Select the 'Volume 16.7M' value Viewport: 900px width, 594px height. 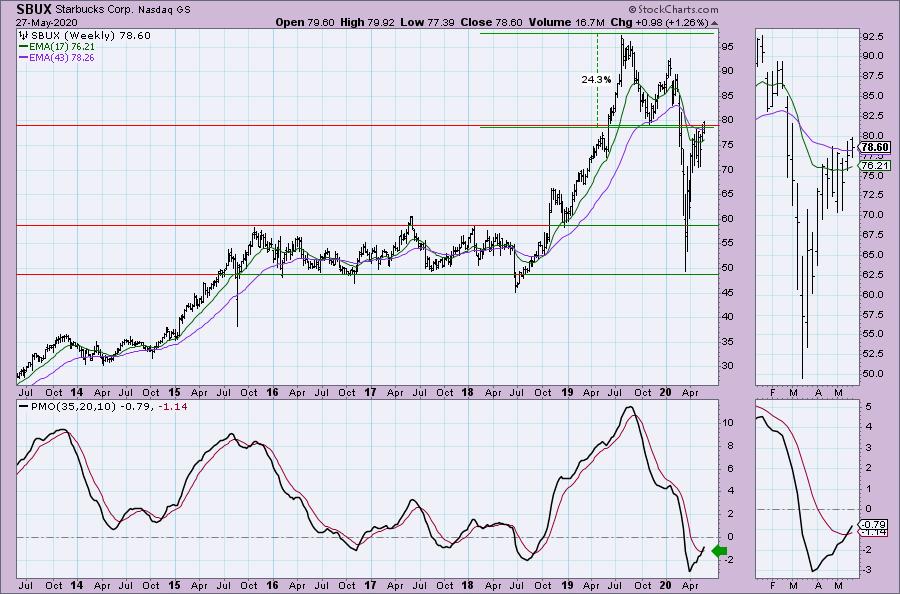coord(567,22)
